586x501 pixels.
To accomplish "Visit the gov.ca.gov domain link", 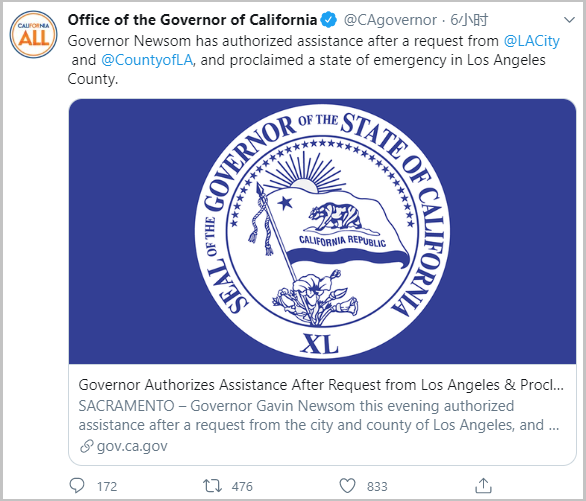I will pos(132,446).
